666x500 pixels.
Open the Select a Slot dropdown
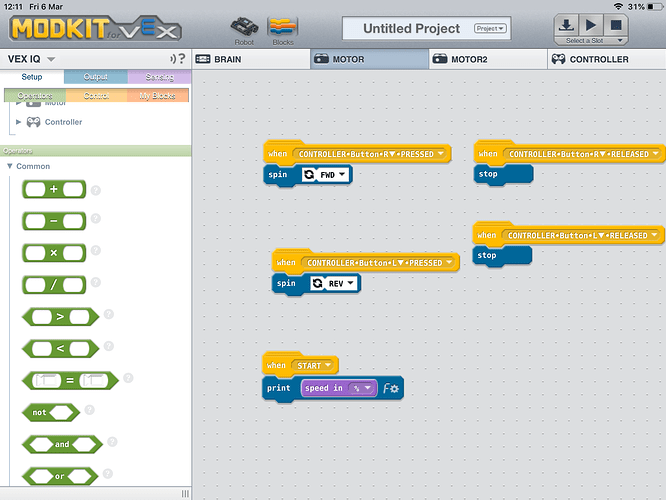pos(591,41)
